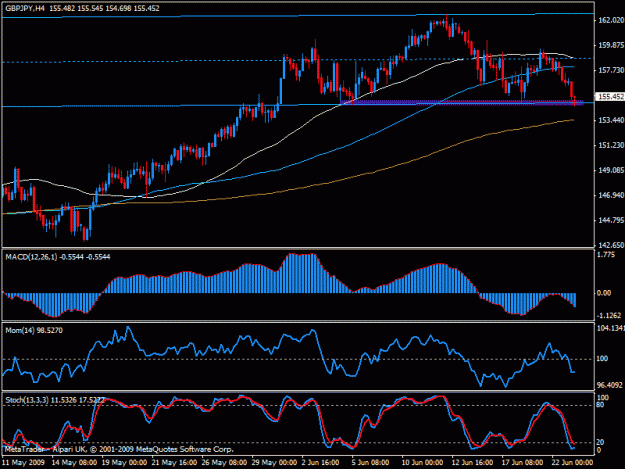Click the Momentum scale value 96.4092
The height and width of the screenshot is (469, 625).
tap(609, 385)
